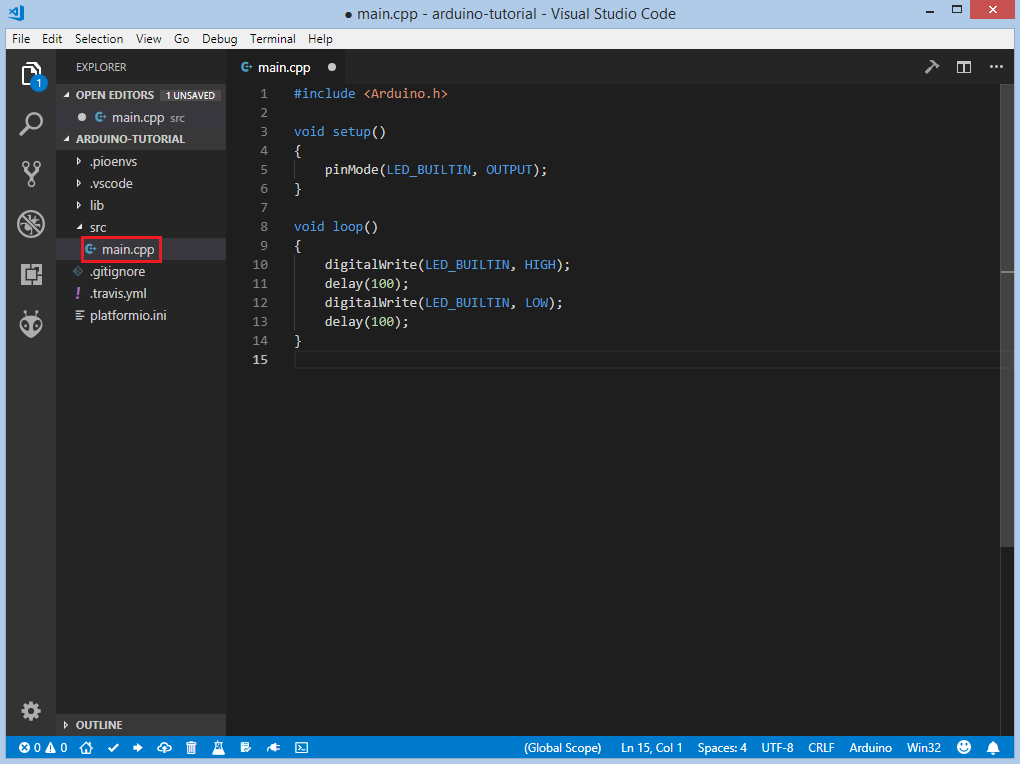Click the PlatformIO Home icon in status bar
1020x764 pixels.
tap(86, 748)
